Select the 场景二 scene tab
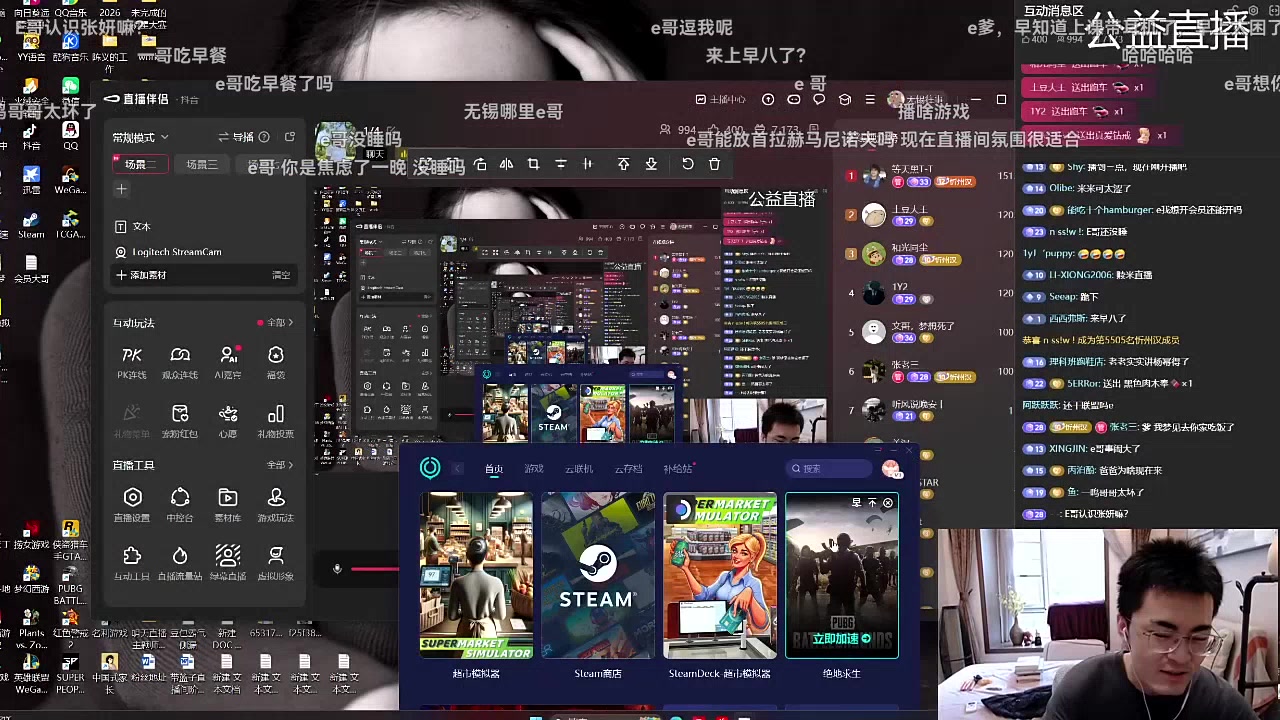Screen dimensions: 1280x720 (141, 164)
